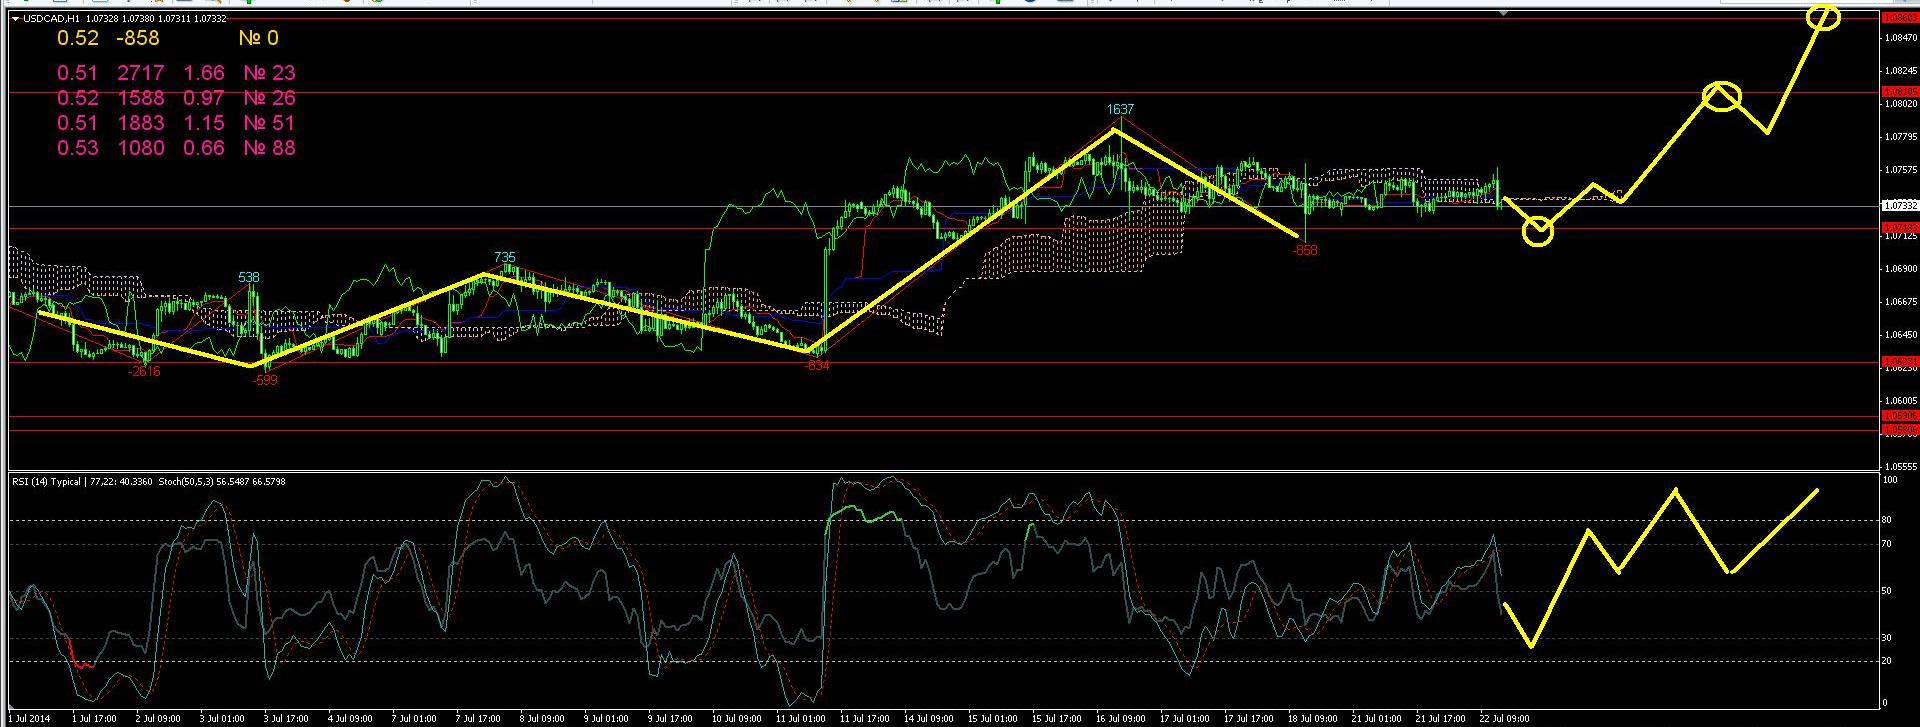This screenshot has height=727, width=1920.
Task: Select the 1.07183 red price level label
Action: click(1899, 228)
